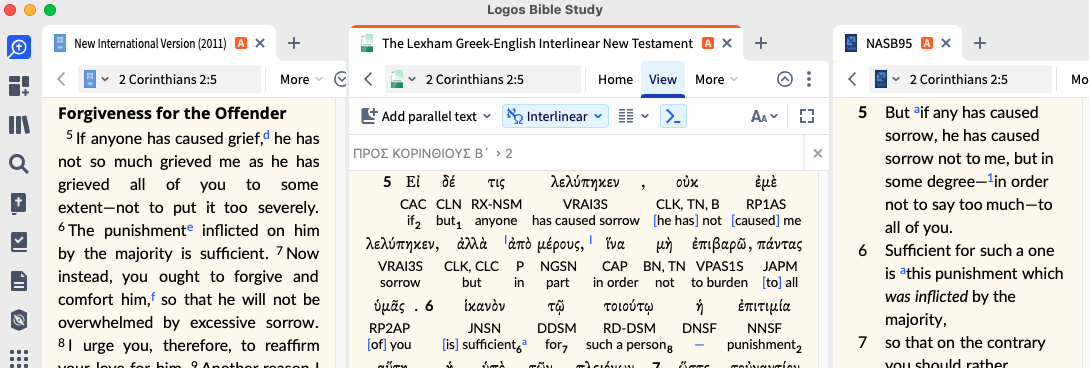
Task: Click footnote e after 'punishment' in NIV
Action: pyautogui.click(x=190, y=227)
